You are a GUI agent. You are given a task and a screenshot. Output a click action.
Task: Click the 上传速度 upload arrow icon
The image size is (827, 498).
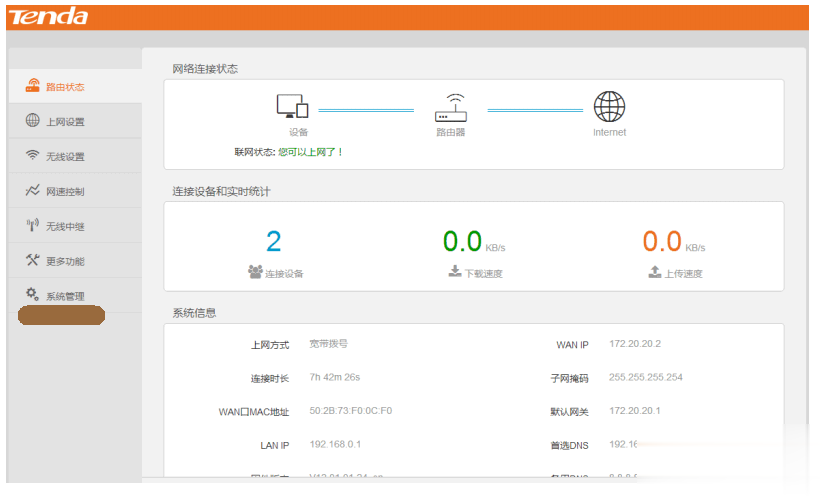[x=655, y=272]
